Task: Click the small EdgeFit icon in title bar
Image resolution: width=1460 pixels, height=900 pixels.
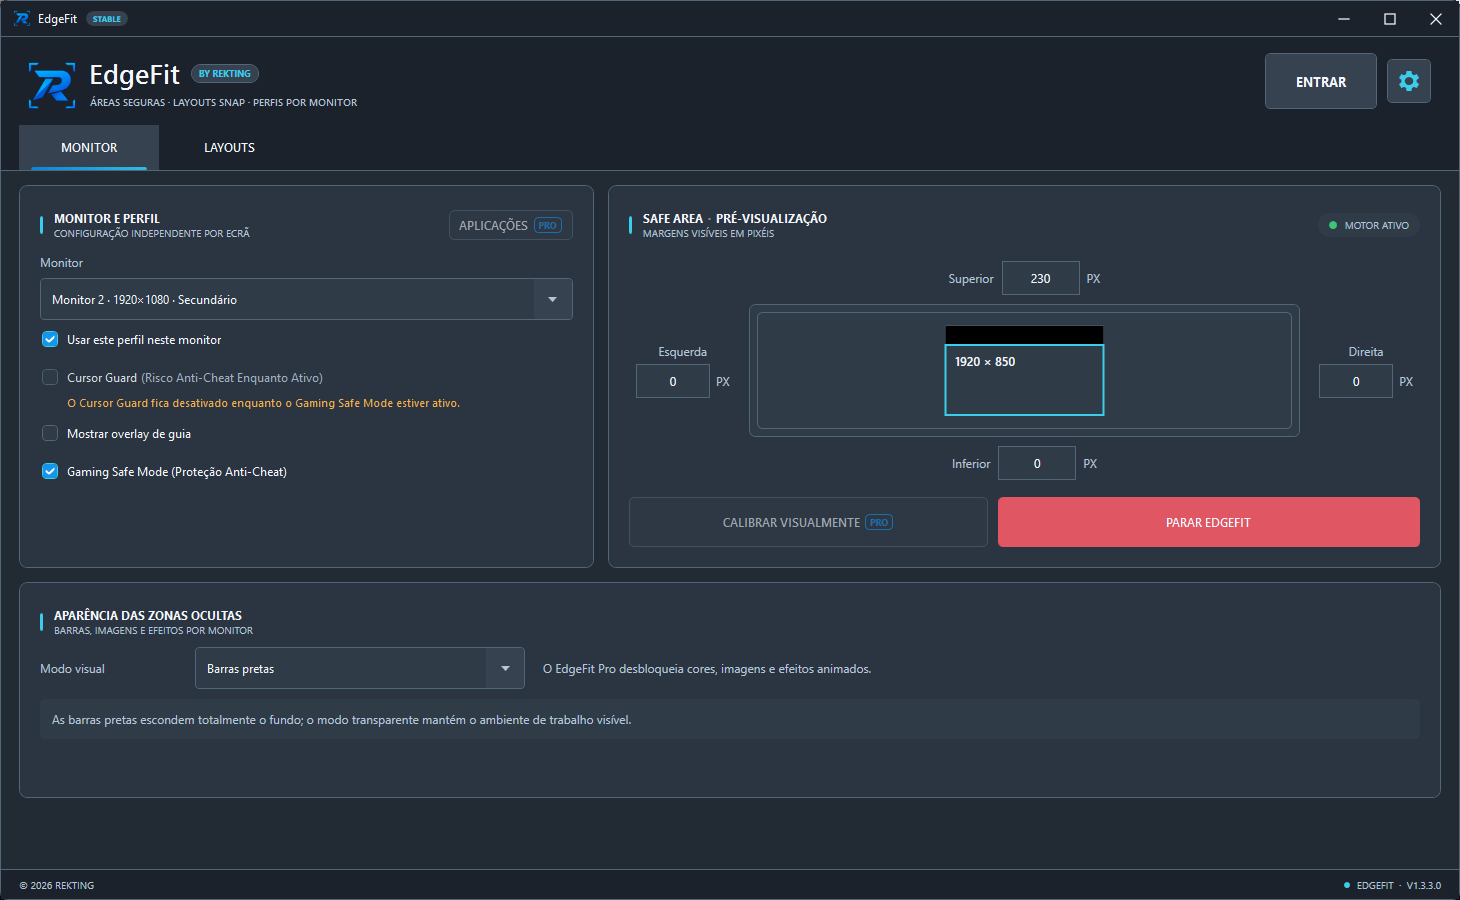Action: tap(21, 19)
